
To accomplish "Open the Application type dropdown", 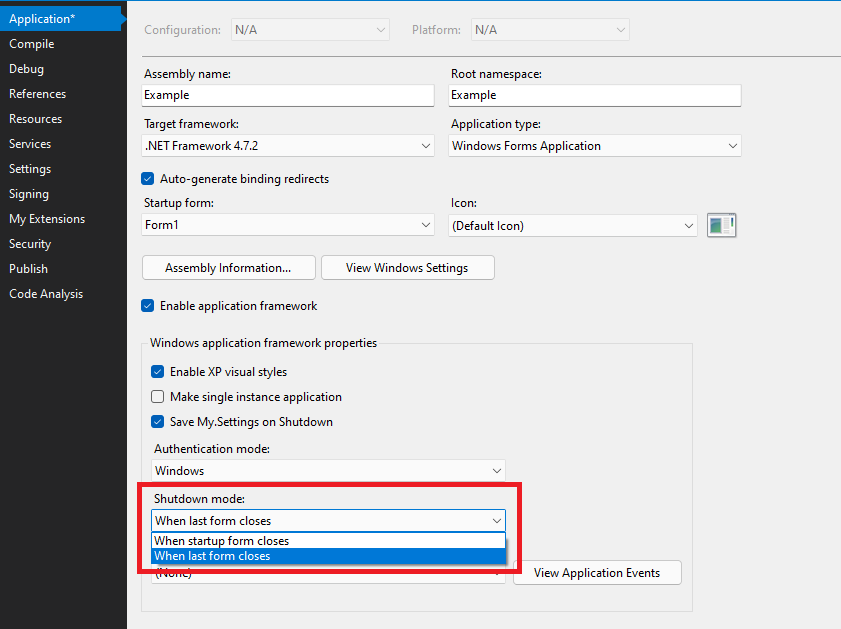I will [x=595, y=146].
